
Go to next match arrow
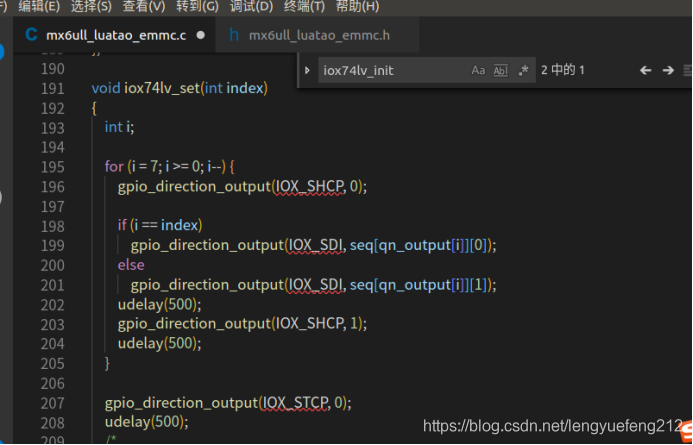coord(667,70)
